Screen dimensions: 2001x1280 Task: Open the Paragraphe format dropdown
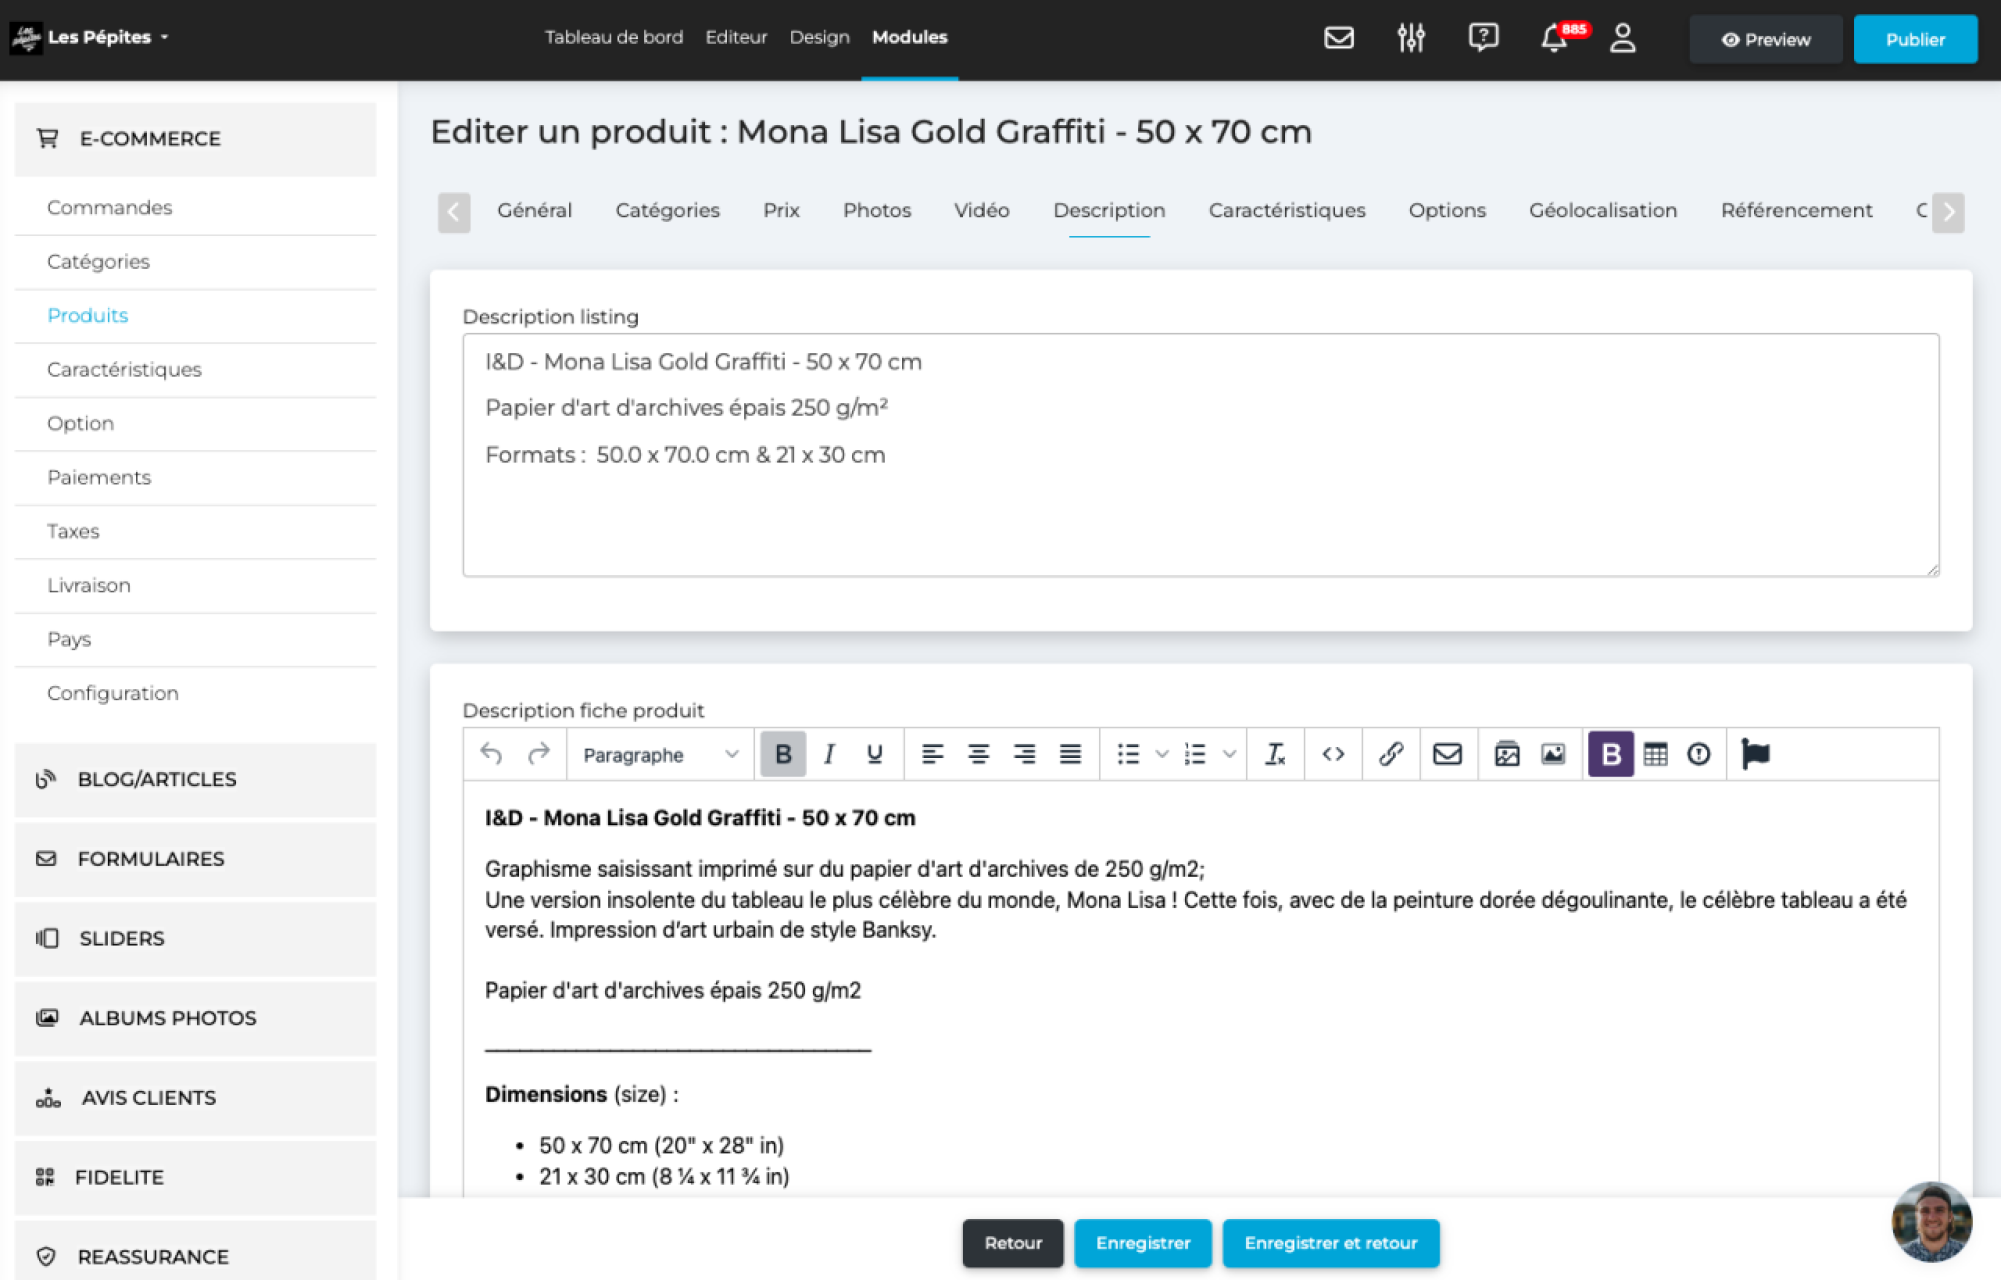pyautogui.click(x=660, y=755)
